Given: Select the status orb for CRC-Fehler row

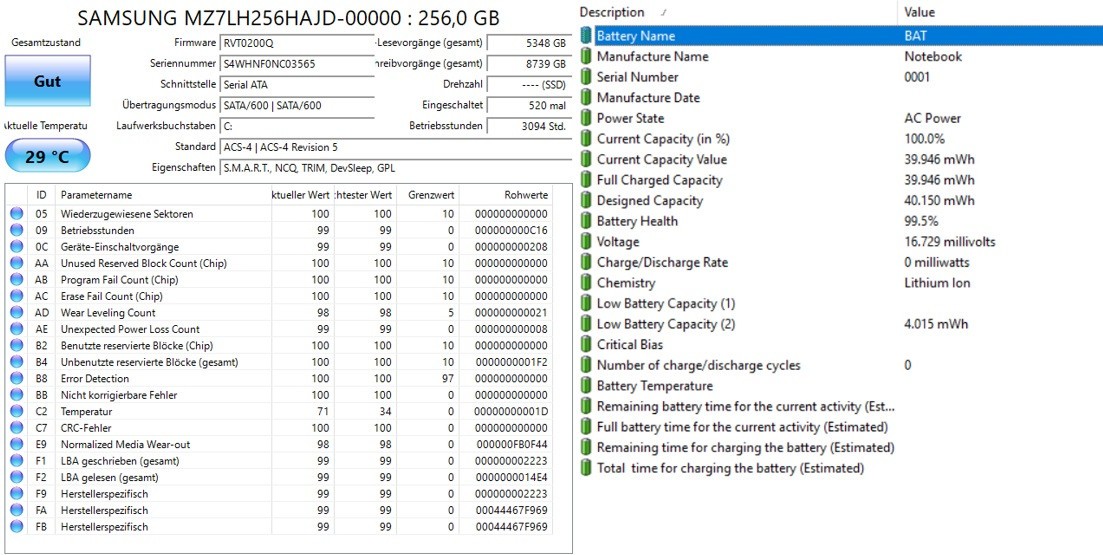Looking at the screenshot, I should pos(16,428).
